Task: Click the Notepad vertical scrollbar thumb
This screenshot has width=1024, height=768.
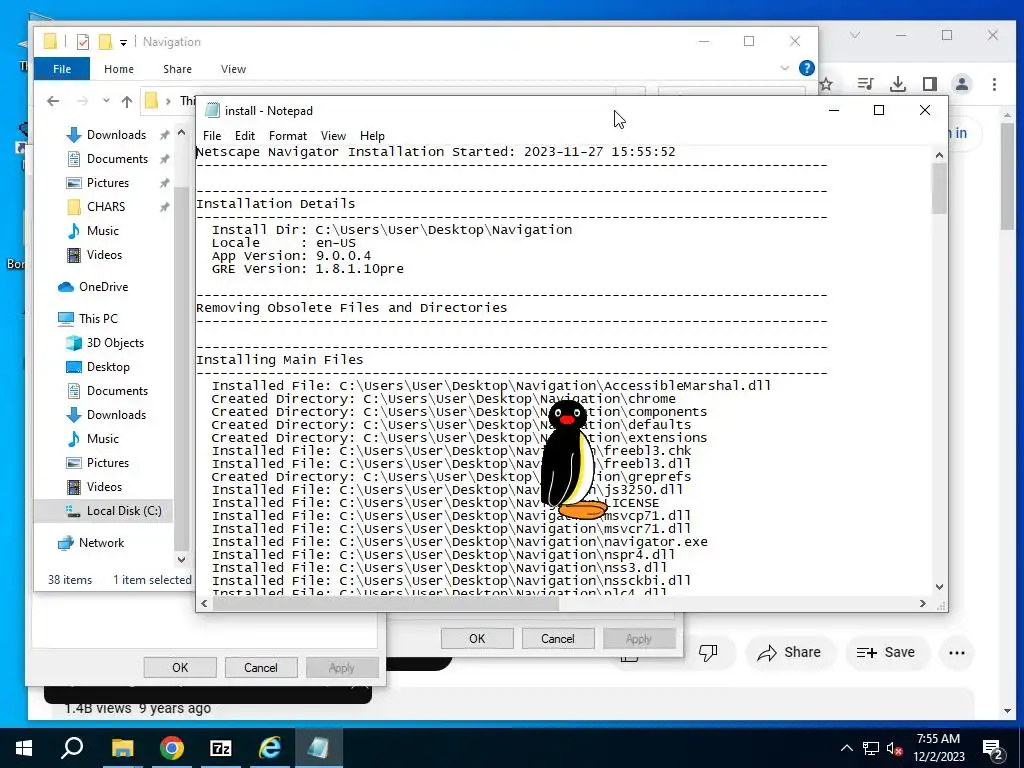Action: (939, 189)
